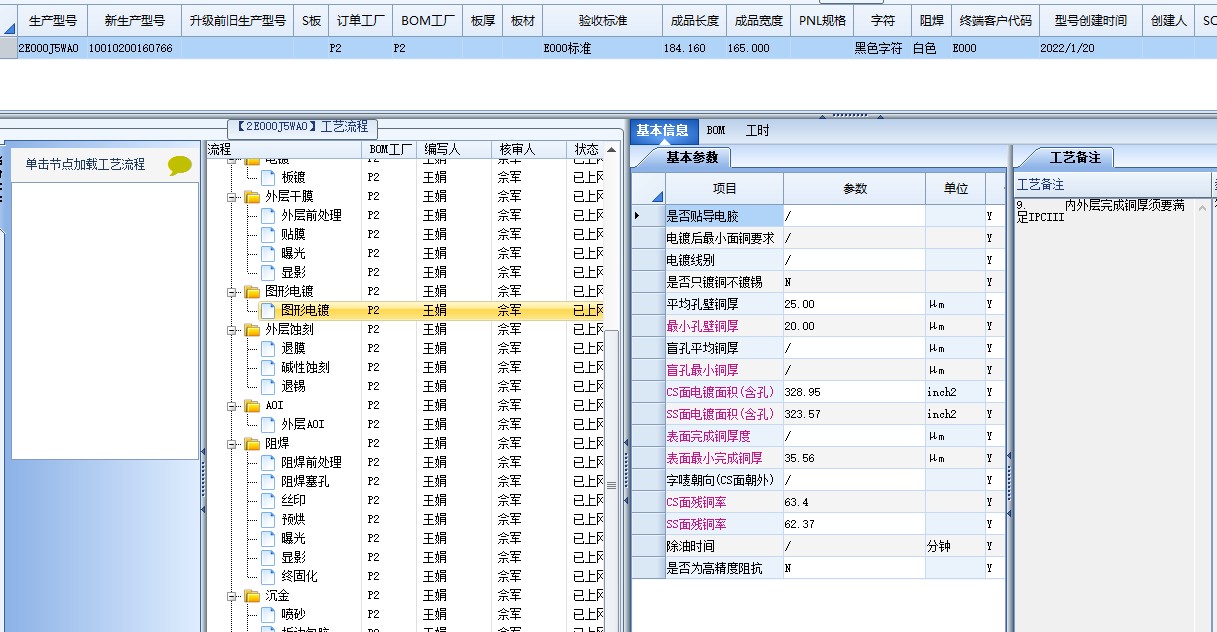Screen dimensions: 1217x632
Task: Select the 曝光 step under 外层干膜
Action: (293, 253)
